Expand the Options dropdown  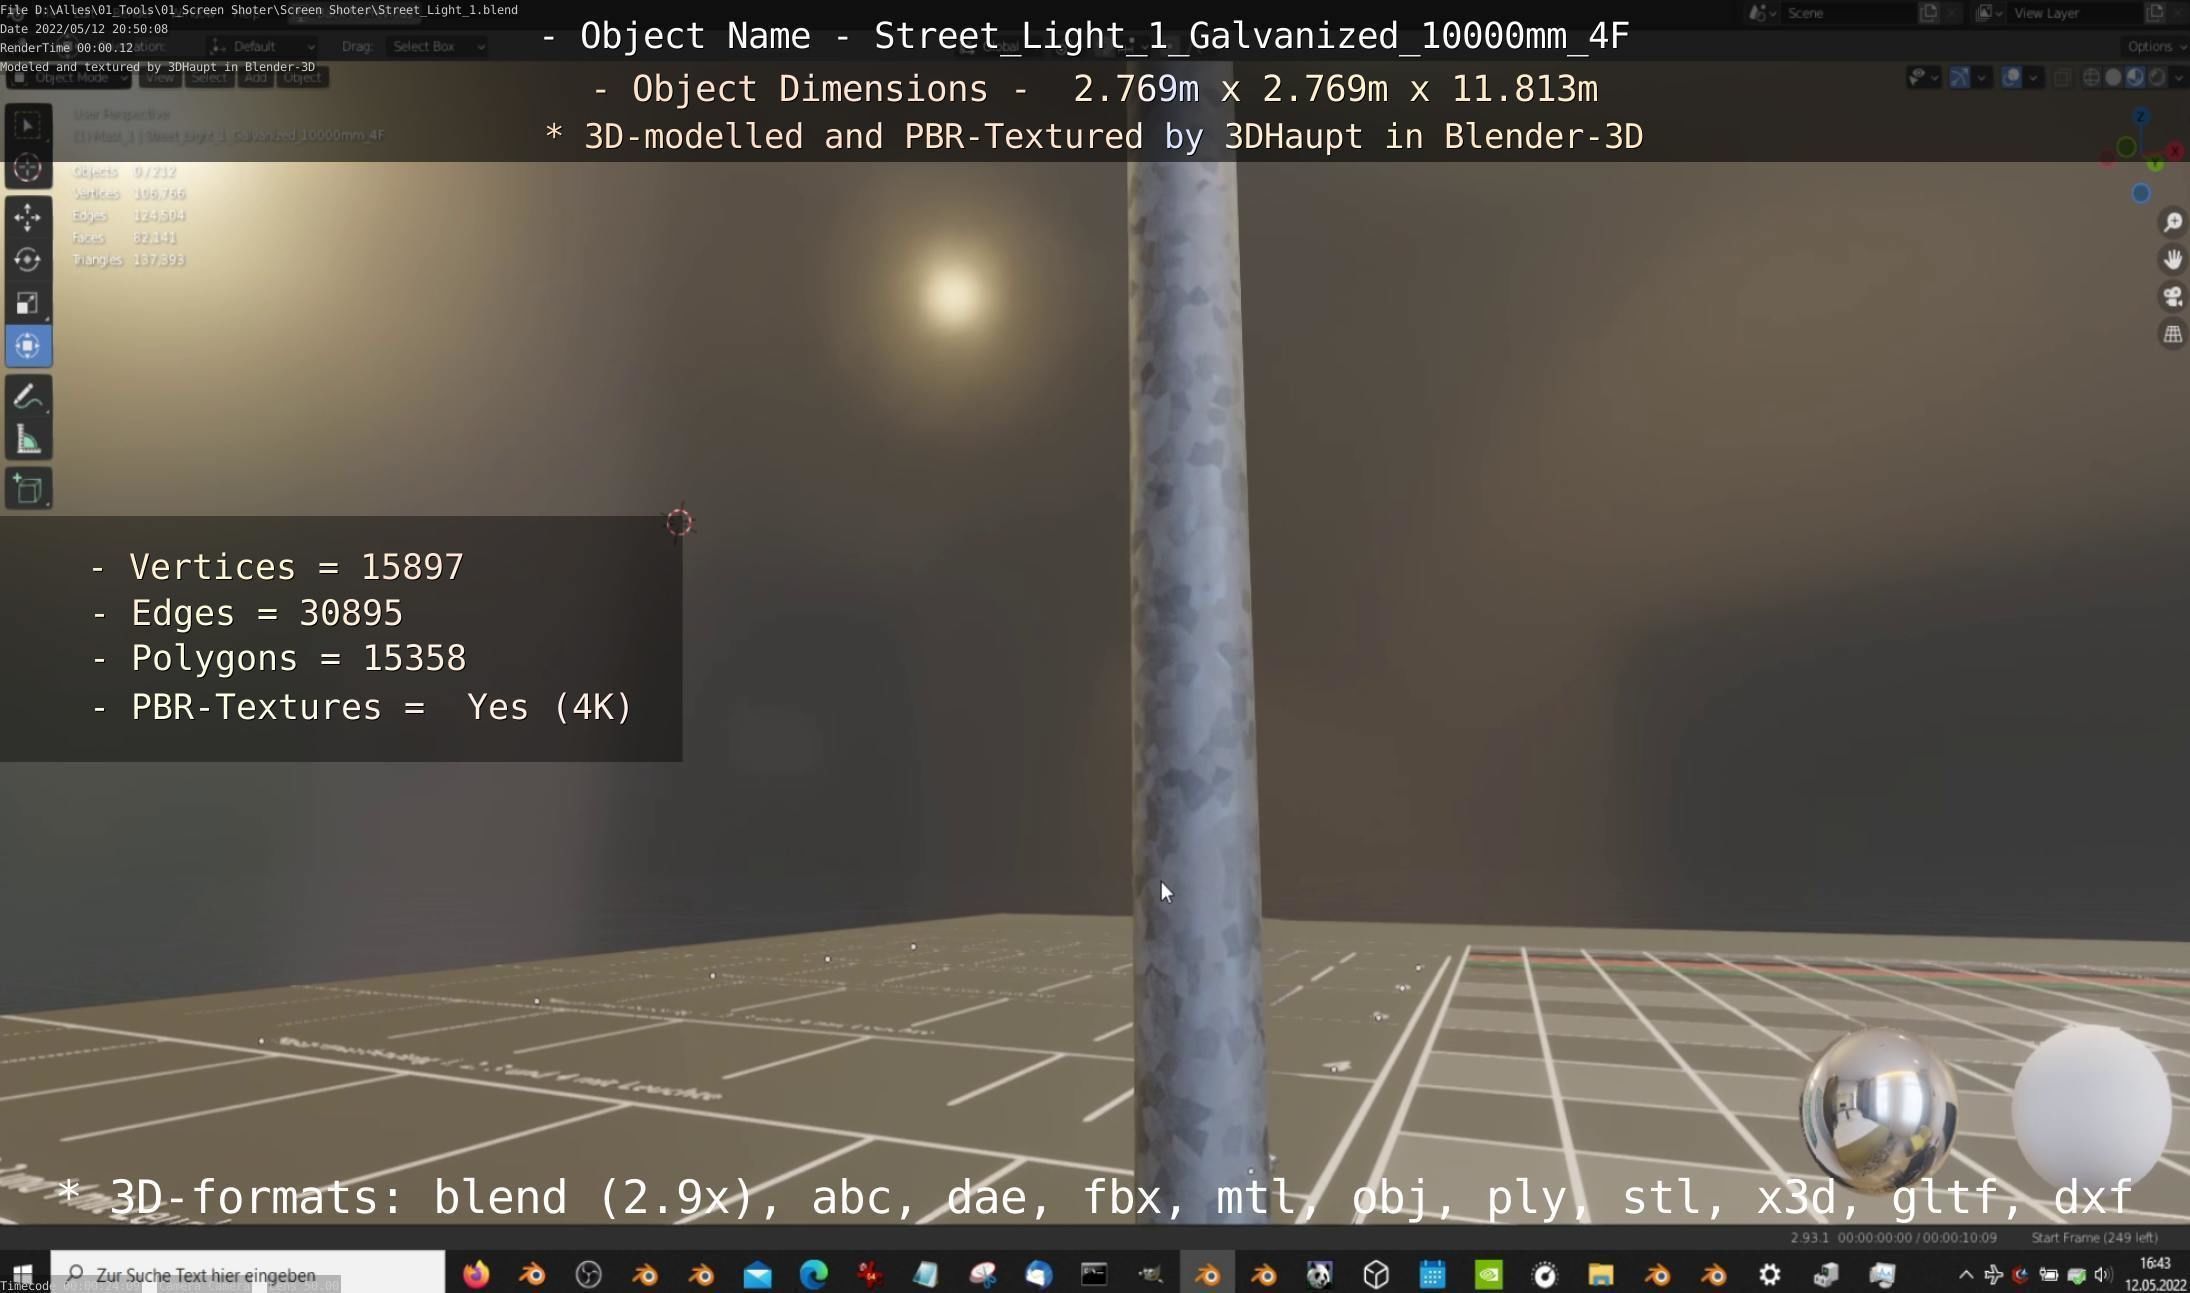point(2155,46)
